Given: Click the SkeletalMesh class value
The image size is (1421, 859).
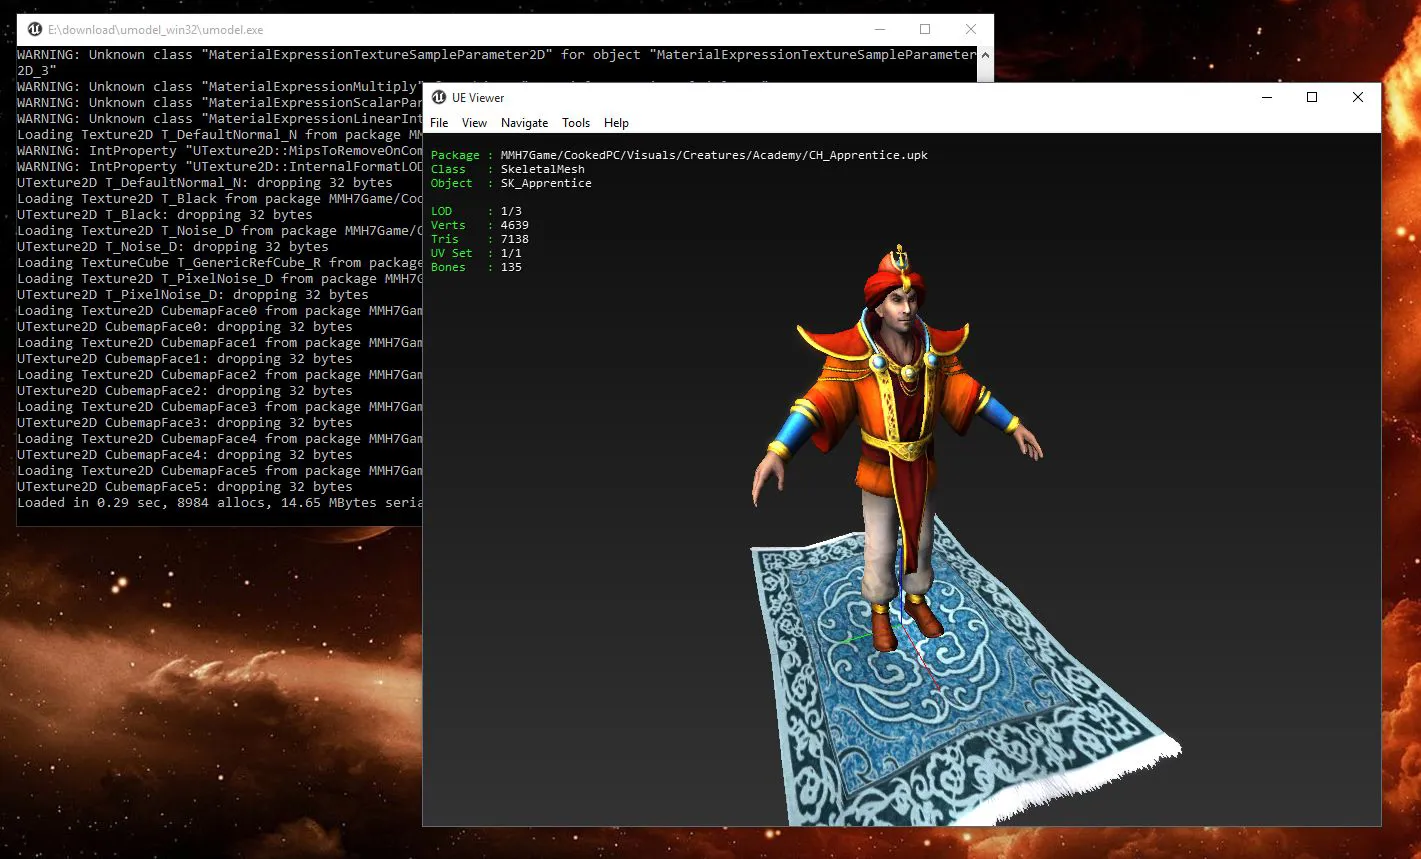Looking at the screenshot, I should tap(542, 169).
